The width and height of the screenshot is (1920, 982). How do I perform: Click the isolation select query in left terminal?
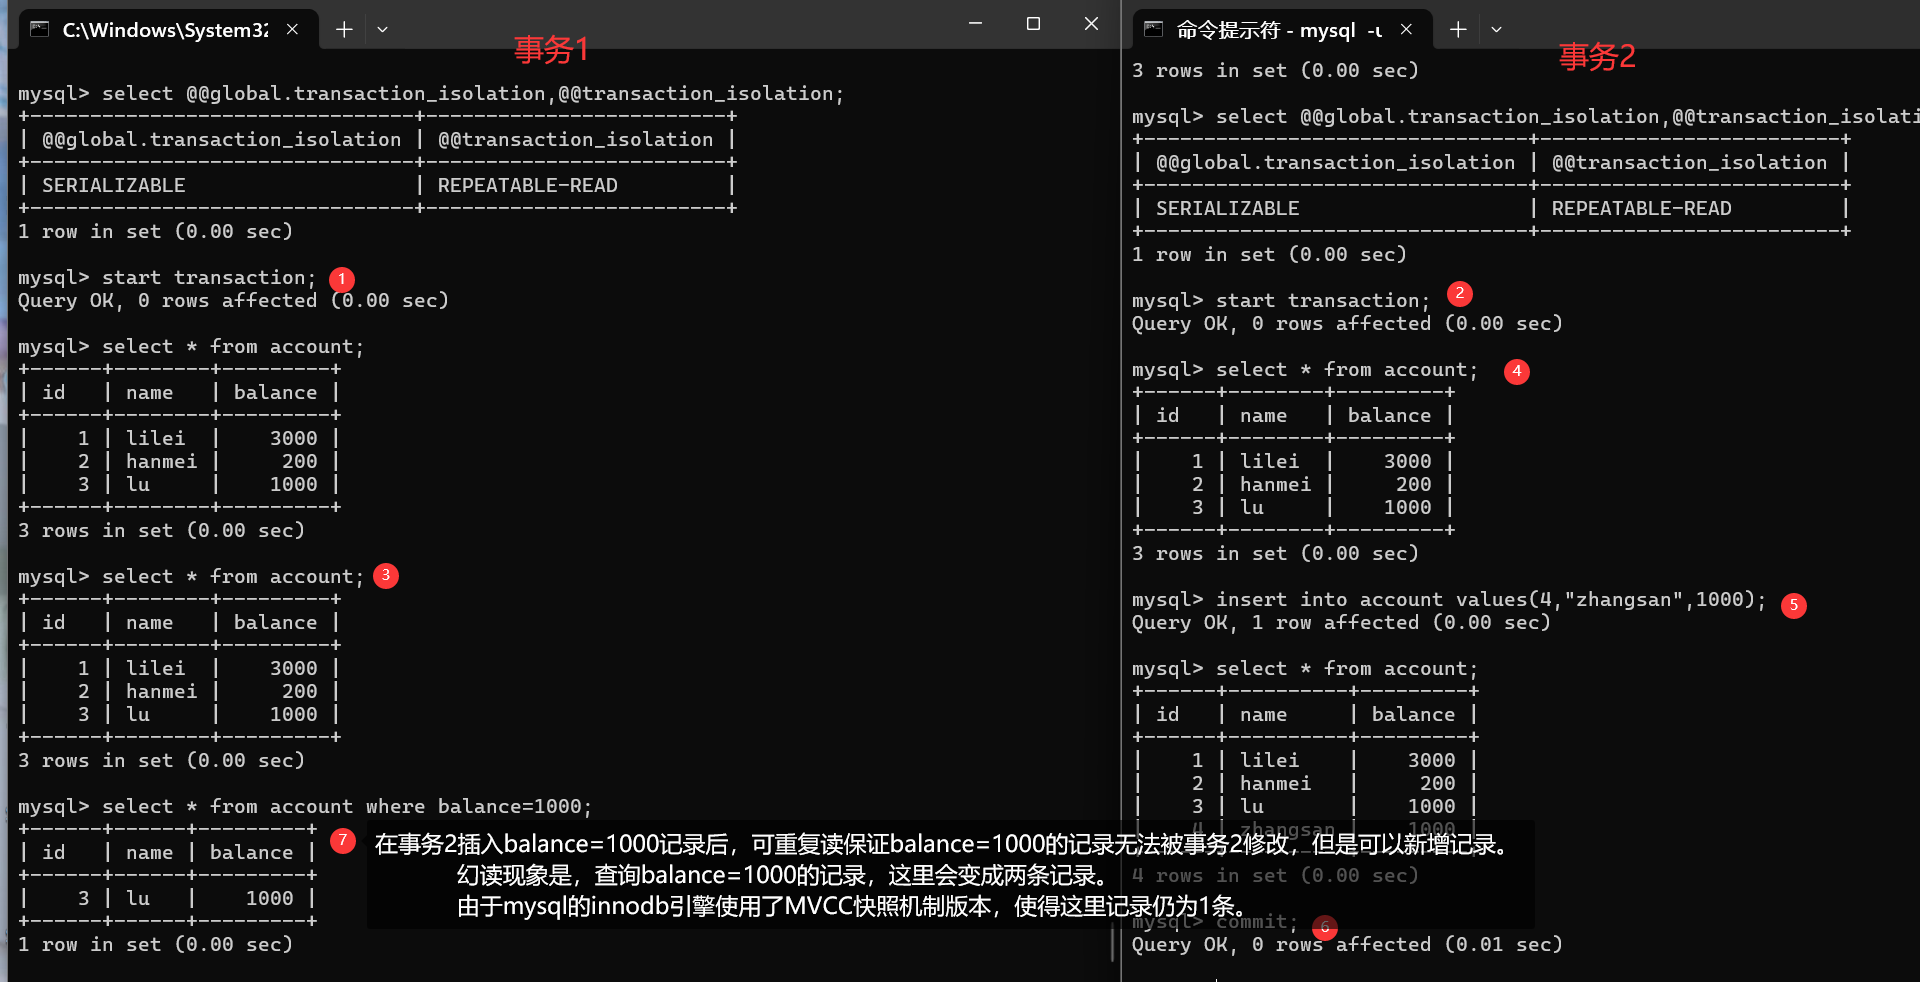pyautogui.click(x=431, y=93)
